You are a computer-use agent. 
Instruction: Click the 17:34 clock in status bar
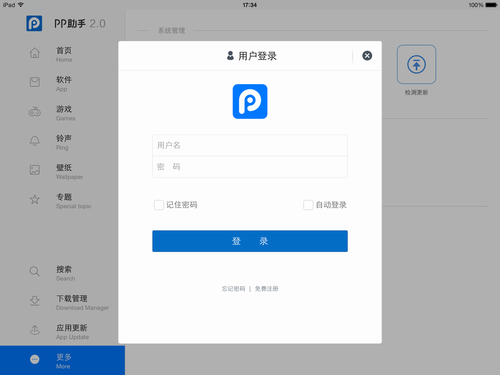250,5
